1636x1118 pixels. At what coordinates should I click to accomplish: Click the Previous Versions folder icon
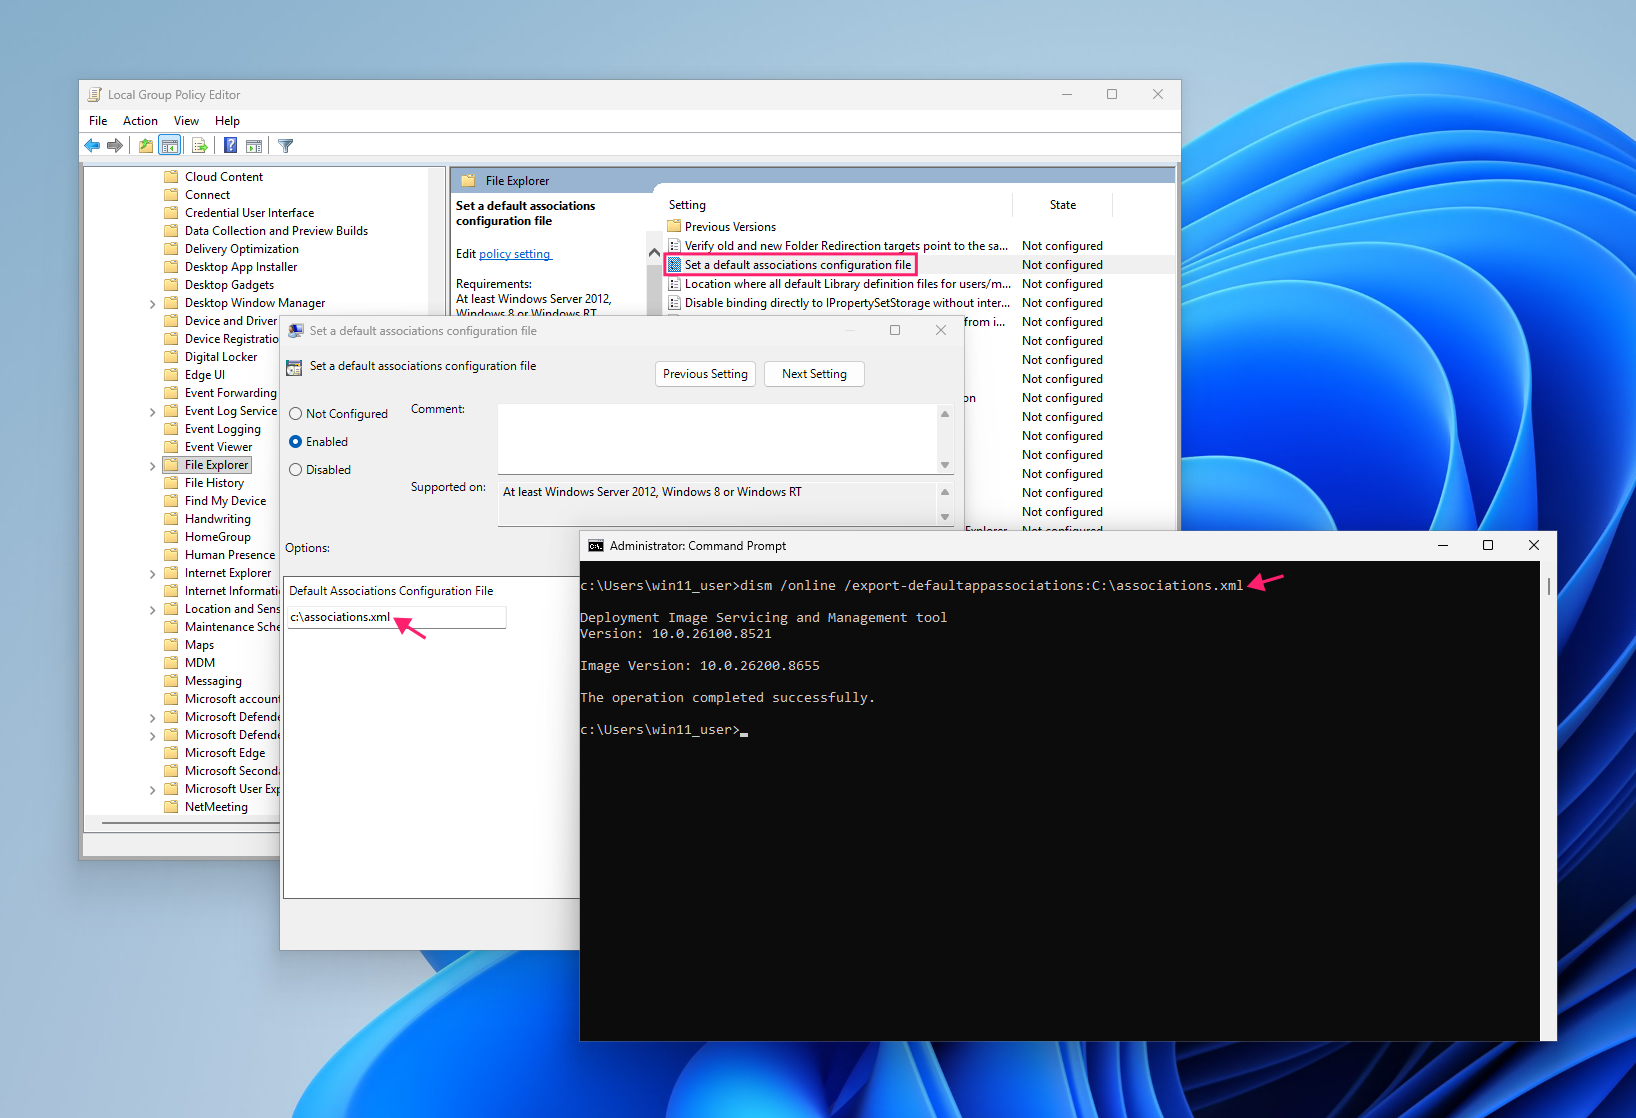[x=674, y=227]
